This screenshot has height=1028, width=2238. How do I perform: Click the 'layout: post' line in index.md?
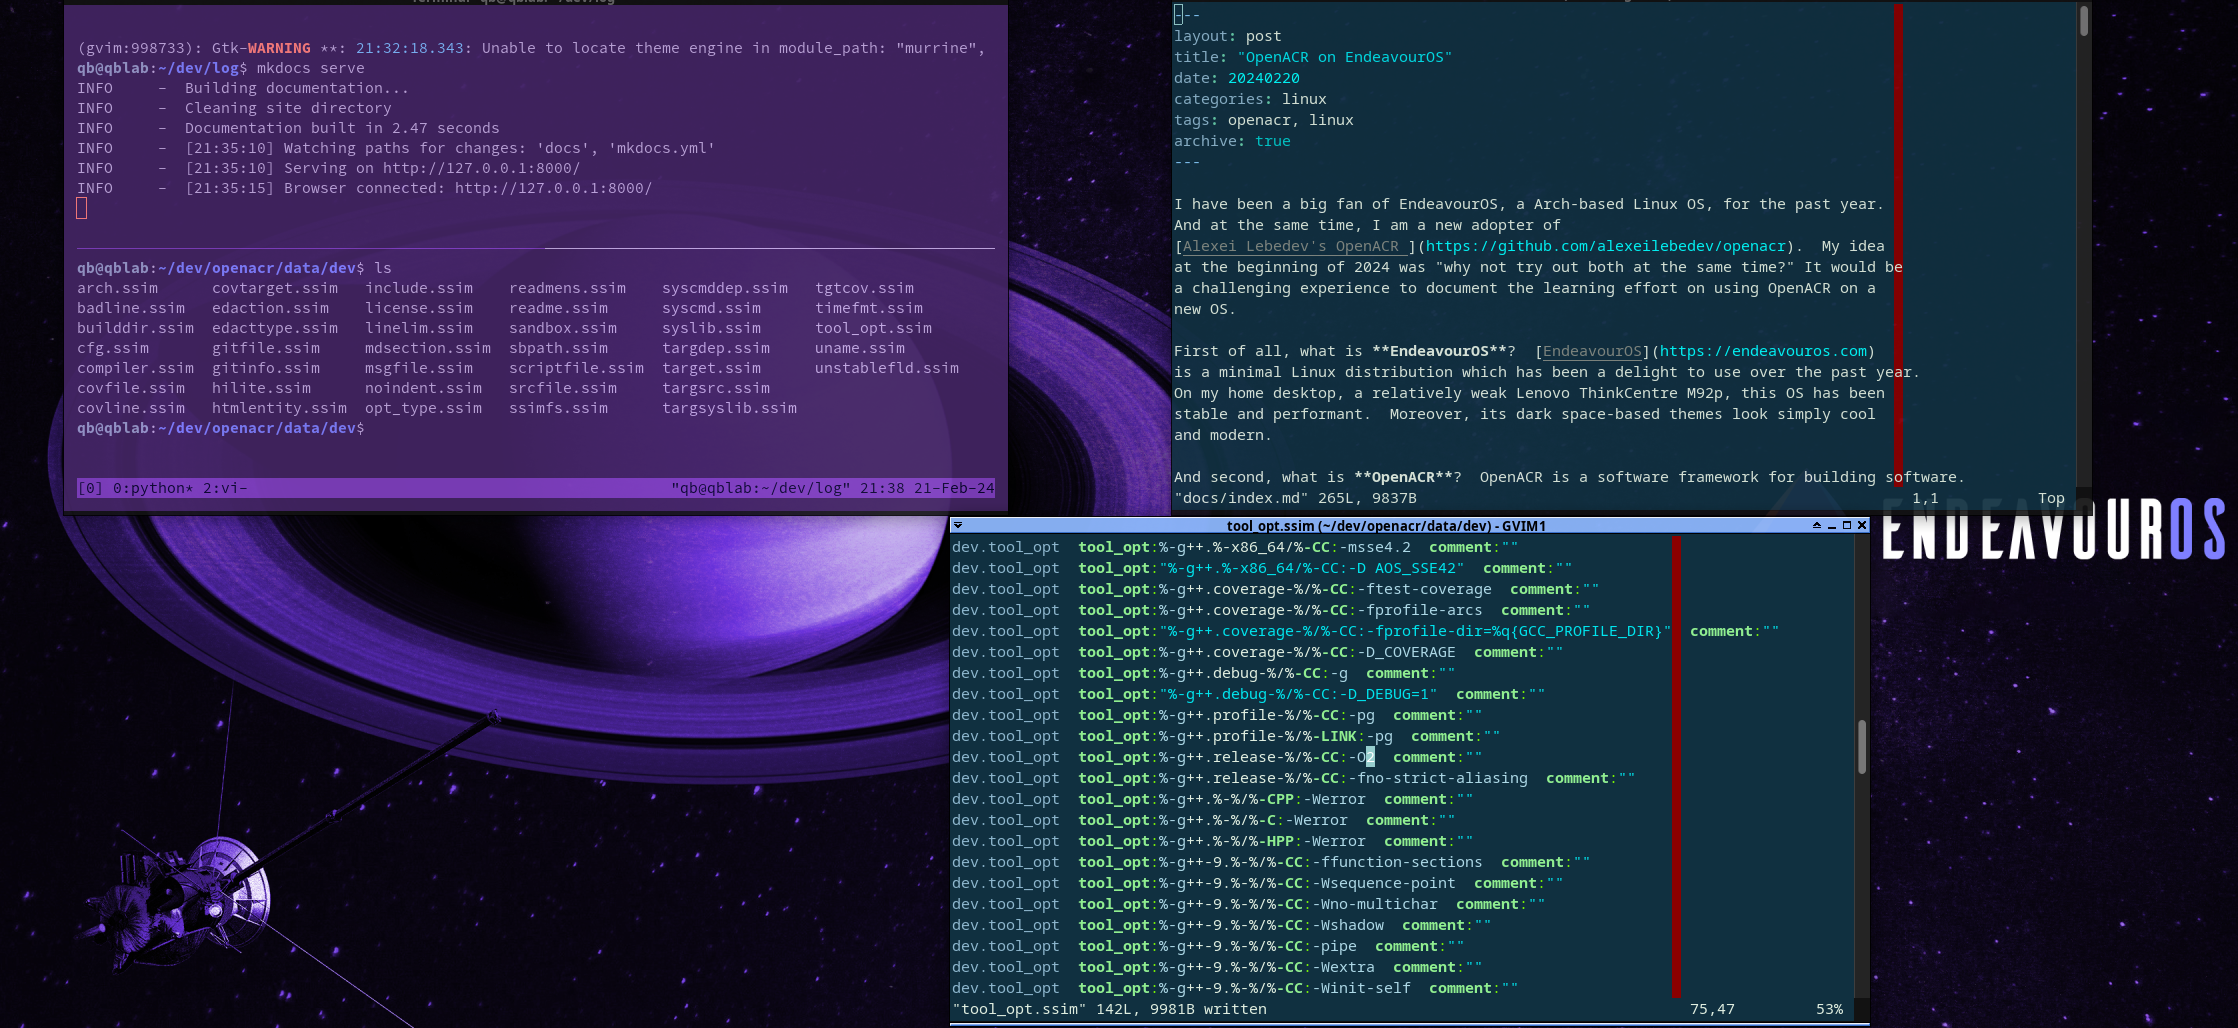pyautogui.click(x=1227, y=36)
